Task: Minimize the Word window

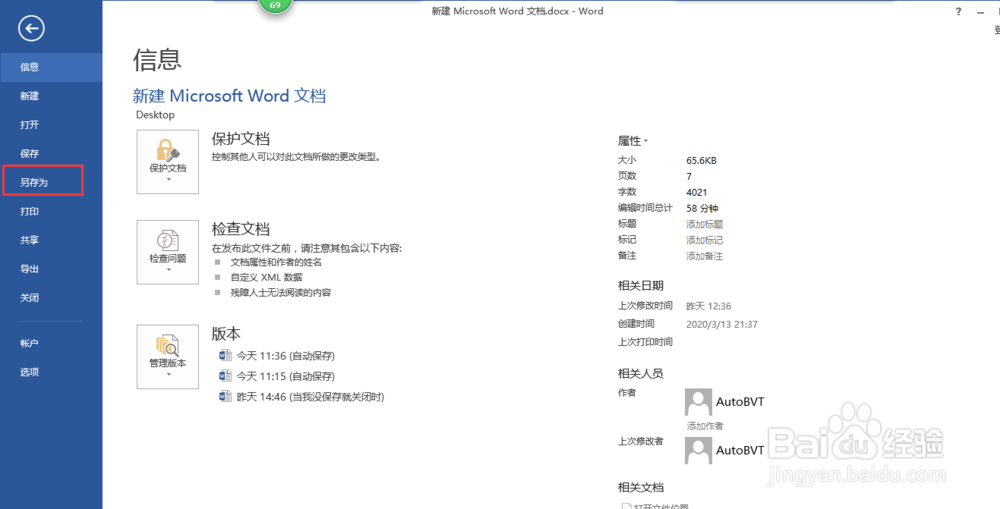Action: (980, 11)
